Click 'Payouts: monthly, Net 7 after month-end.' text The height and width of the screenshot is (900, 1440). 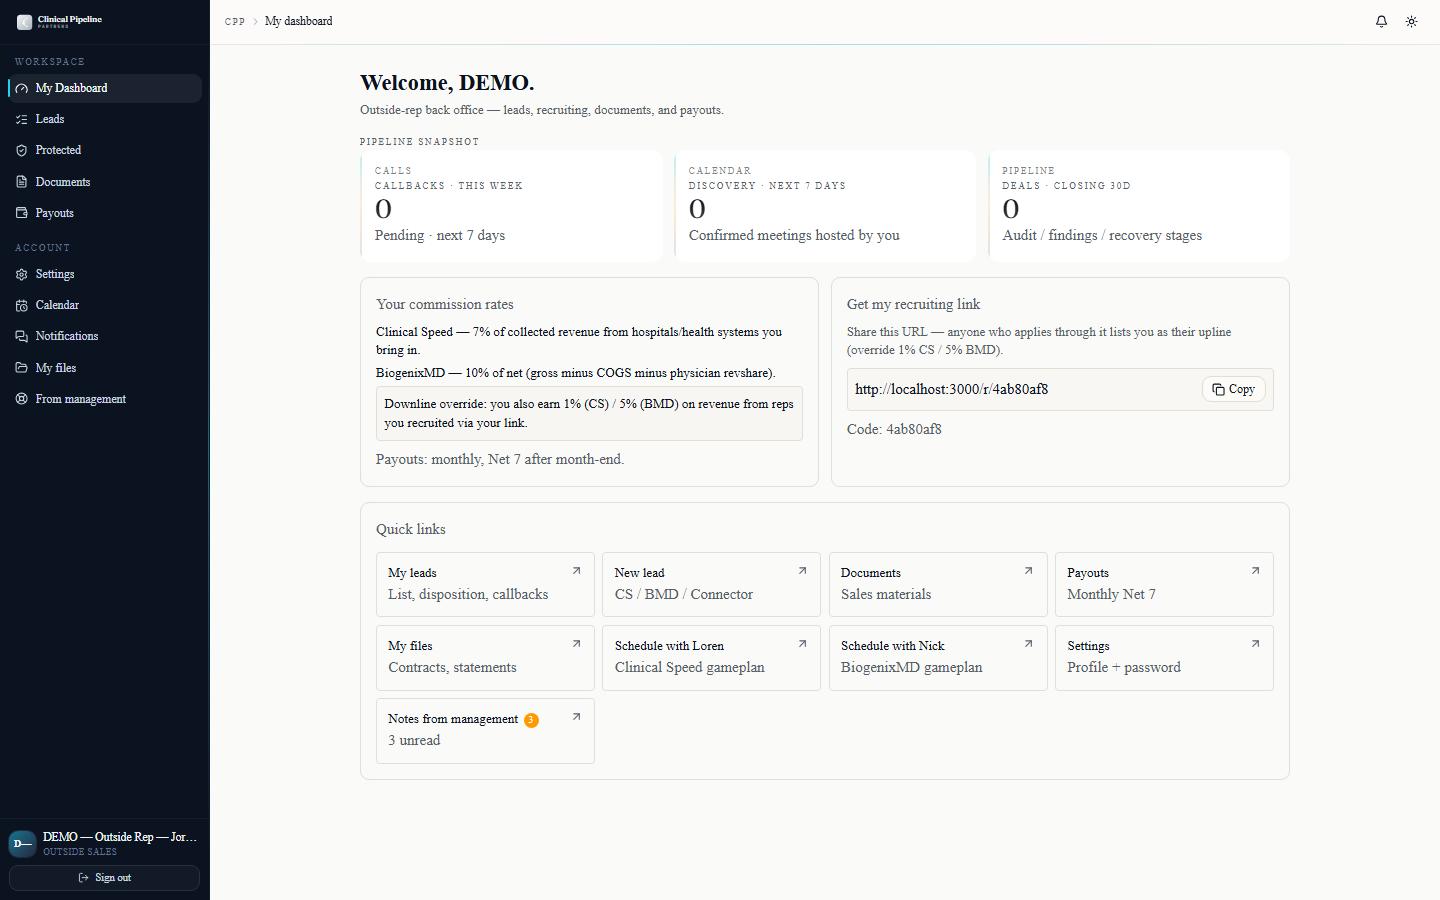click(500, 459)
